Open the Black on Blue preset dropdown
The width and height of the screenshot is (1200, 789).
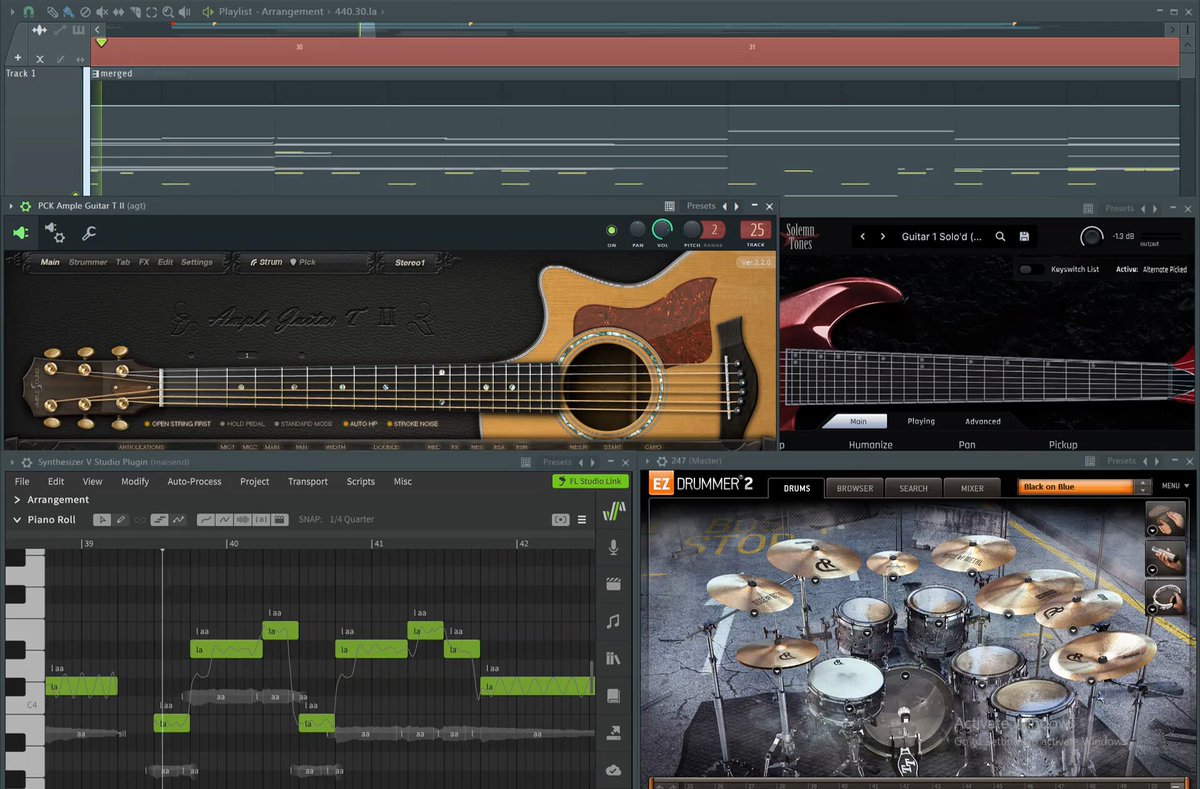1085,487
